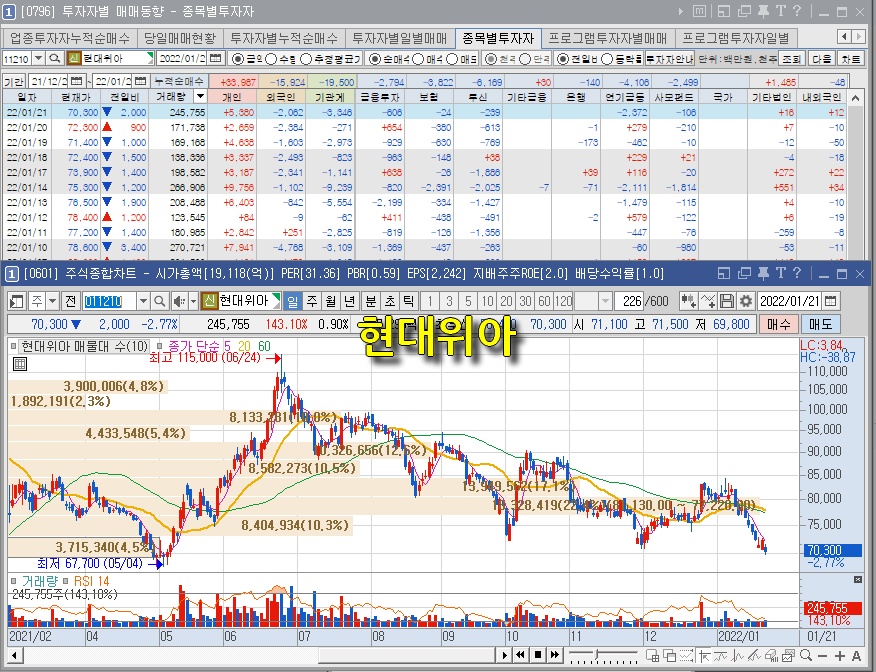
Task: Click the play arrow button in bottom bar
Action: (x=504, y=655)
